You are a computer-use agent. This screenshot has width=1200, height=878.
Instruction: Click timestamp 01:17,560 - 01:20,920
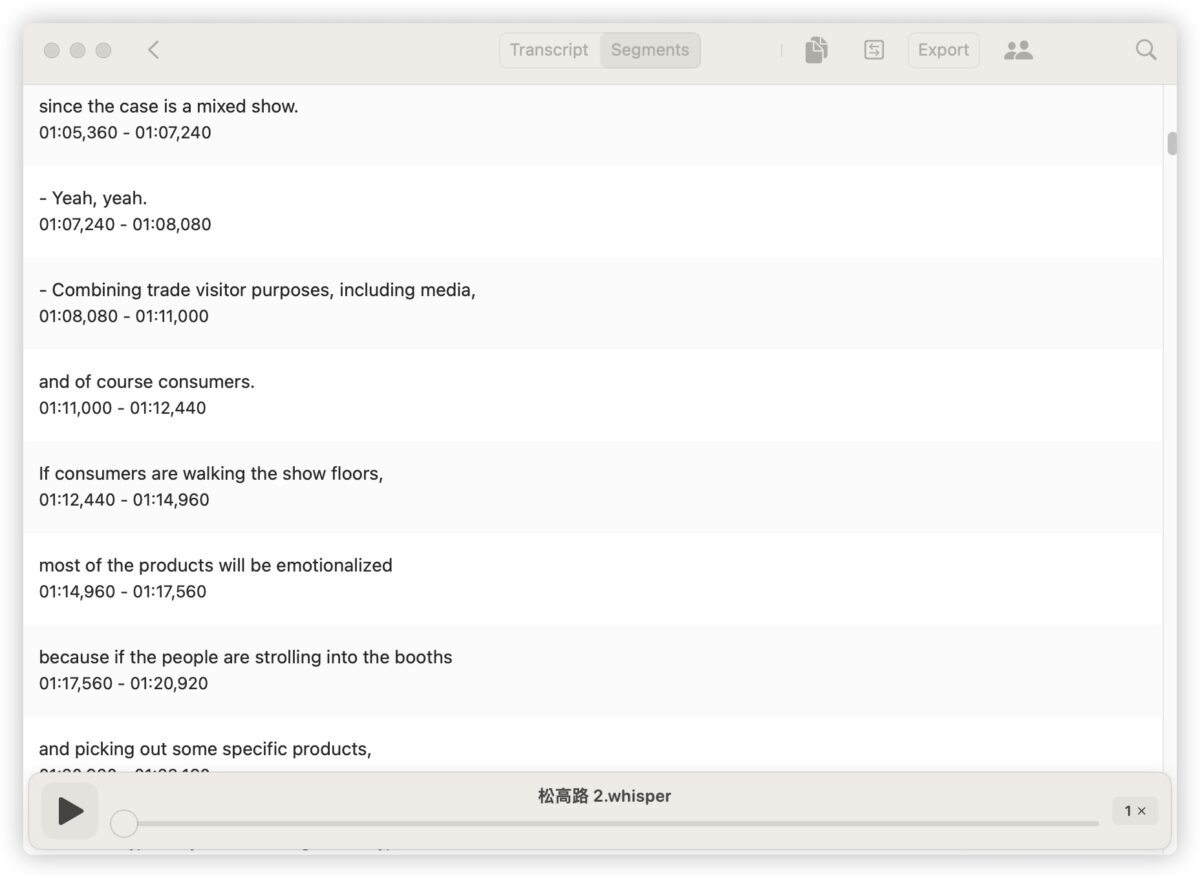[x=124, y=684]
